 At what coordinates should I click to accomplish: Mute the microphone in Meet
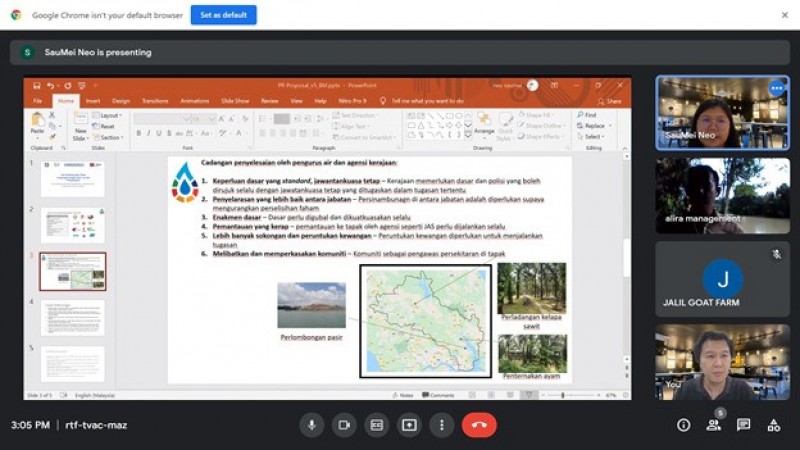[x=311, y=425]
